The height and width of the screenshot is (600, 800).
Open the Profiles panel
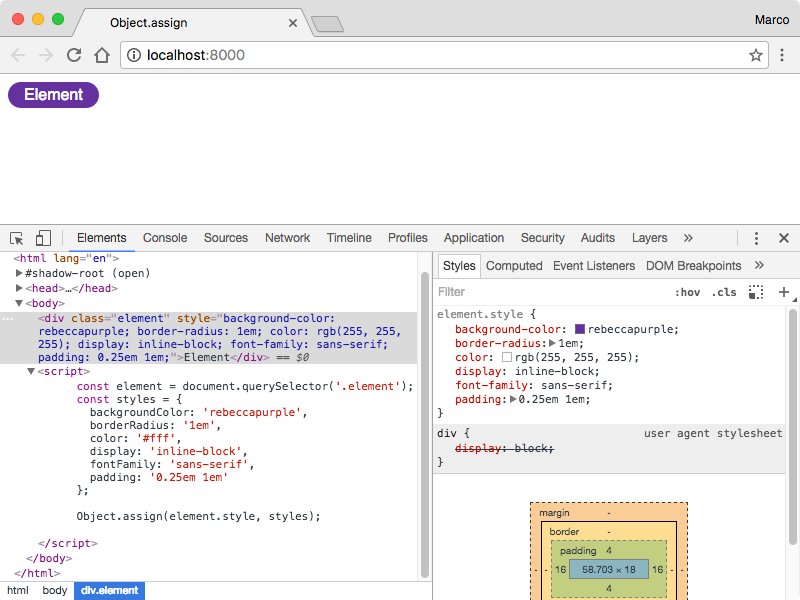[x=408, y=238]
